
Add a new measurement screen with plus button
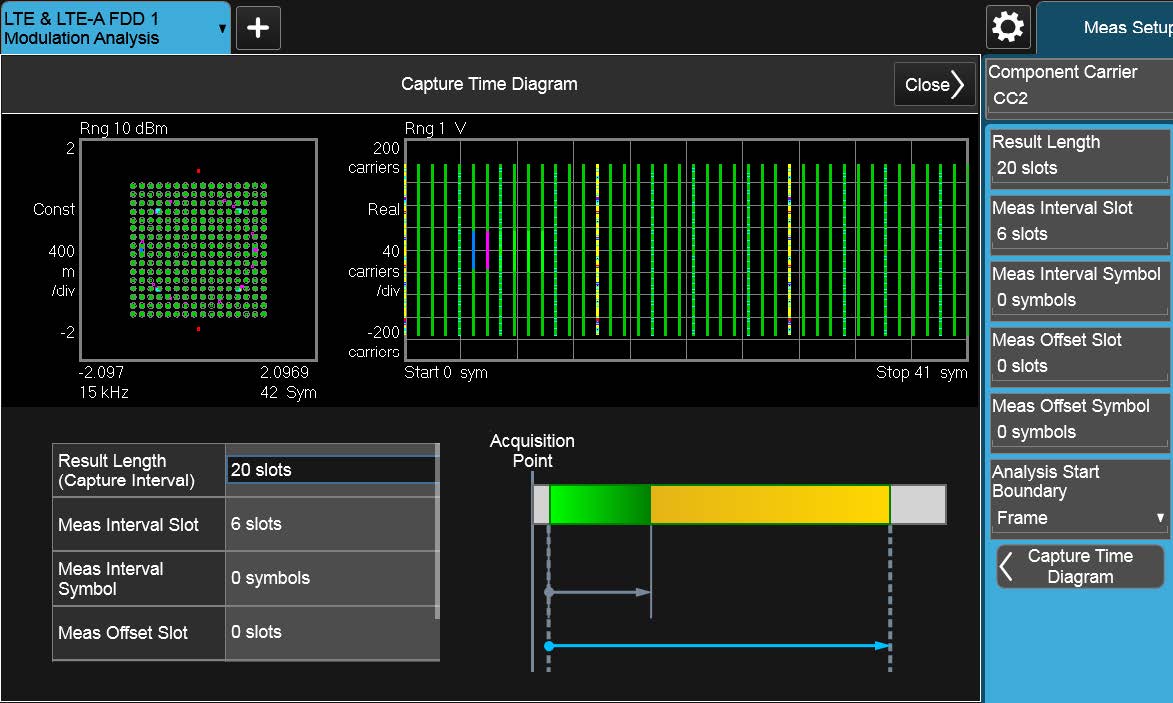(258, 27)
